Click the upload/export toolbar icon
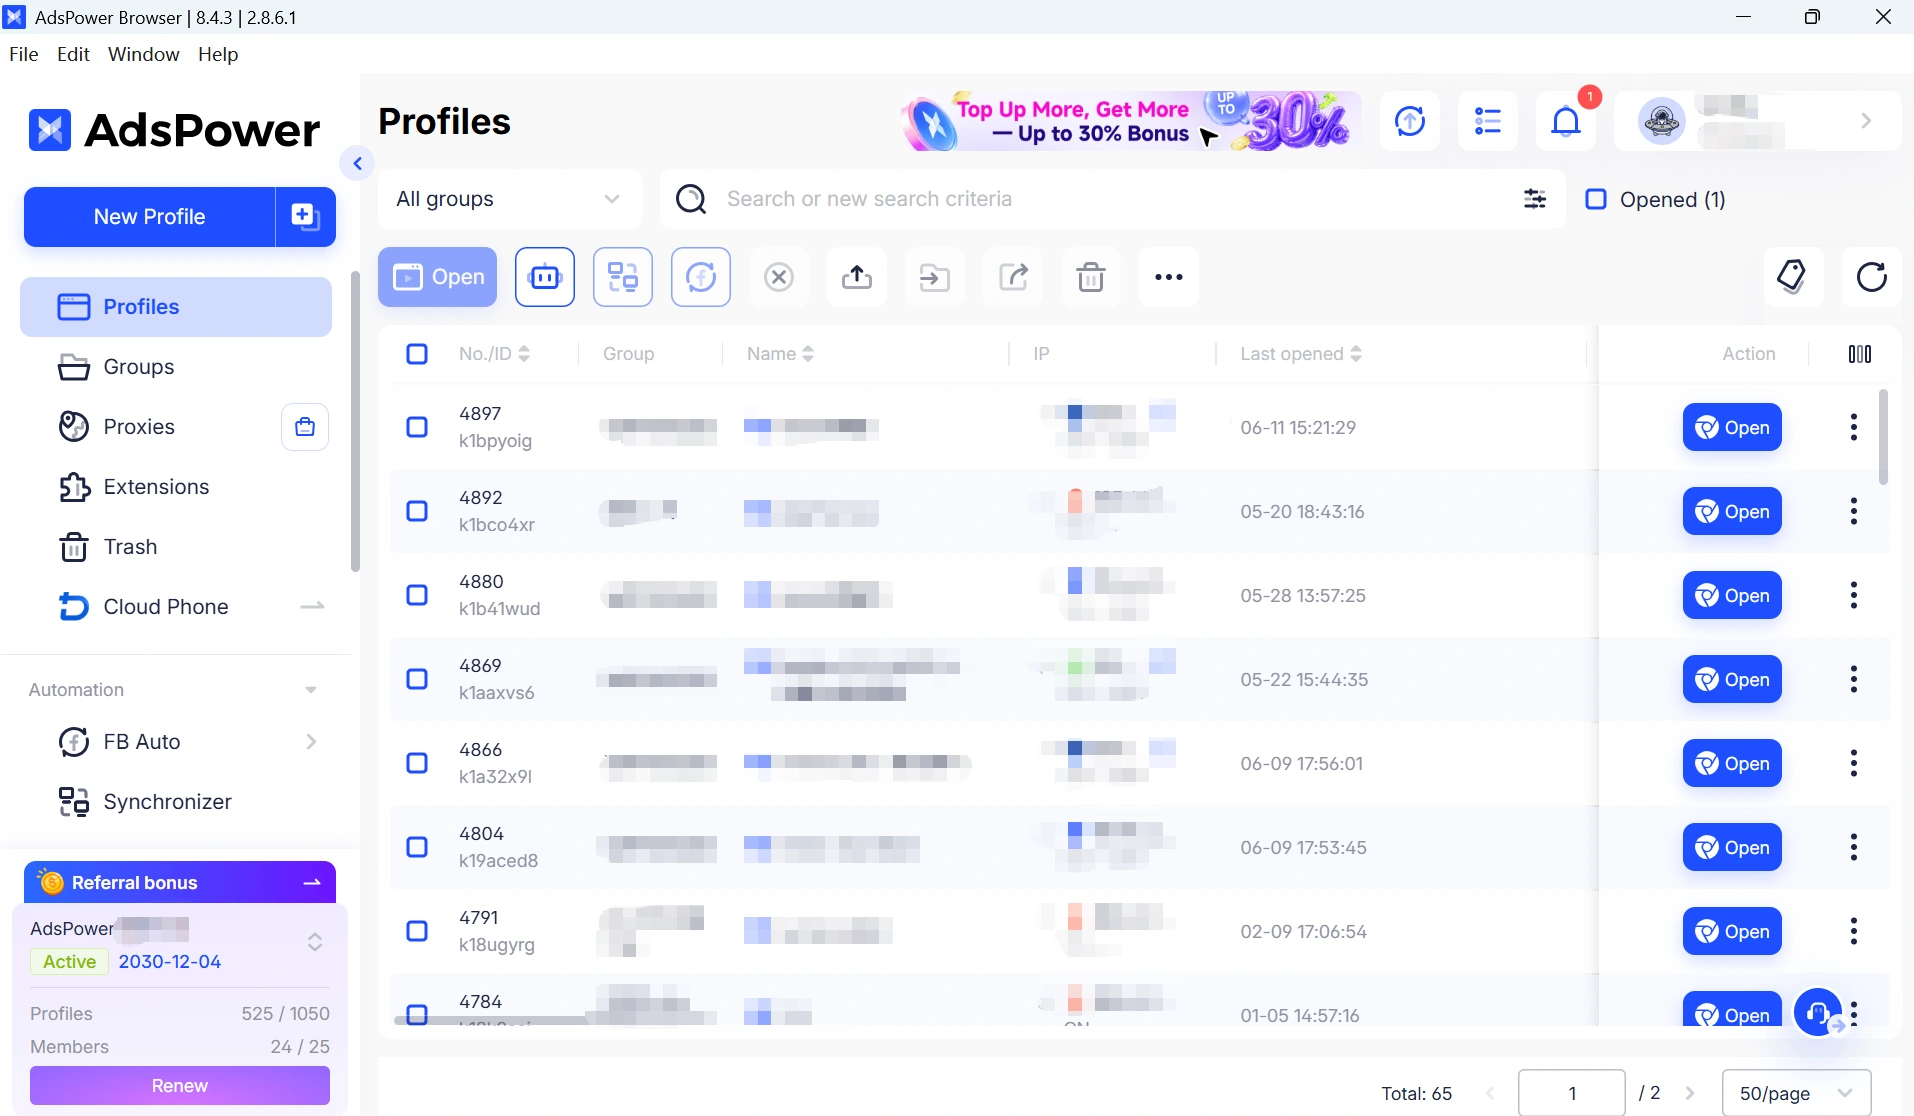 tap(857, 277)
